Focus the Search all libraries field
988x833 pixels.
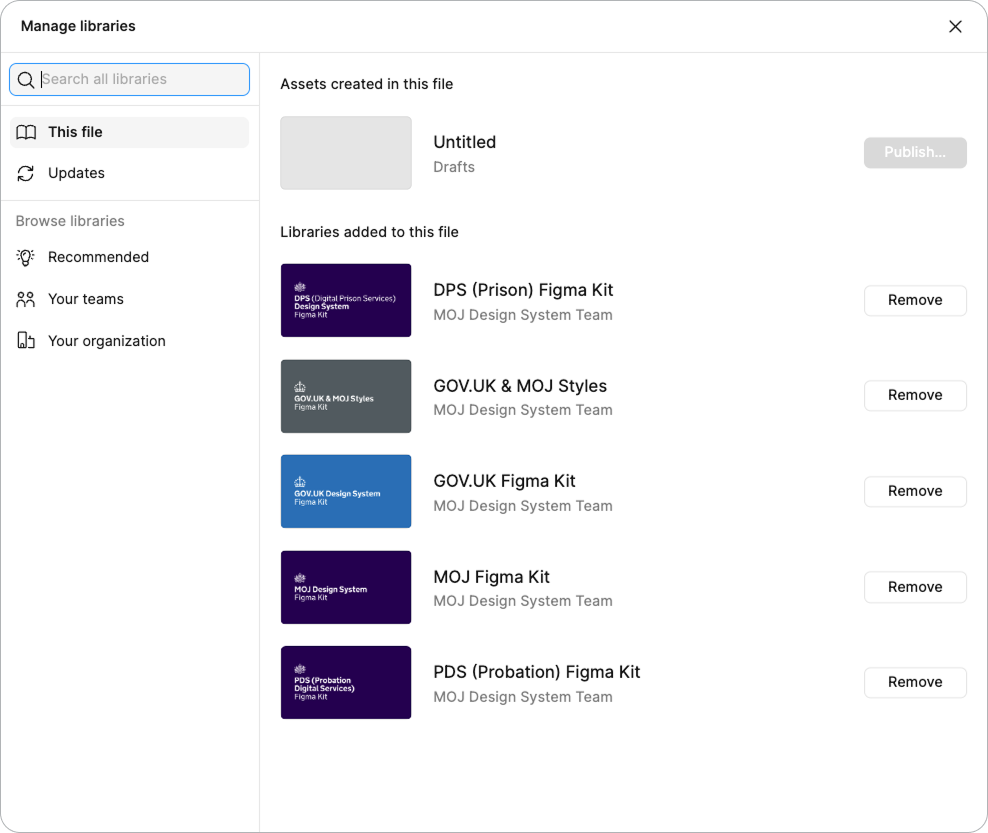pos(130,79)
